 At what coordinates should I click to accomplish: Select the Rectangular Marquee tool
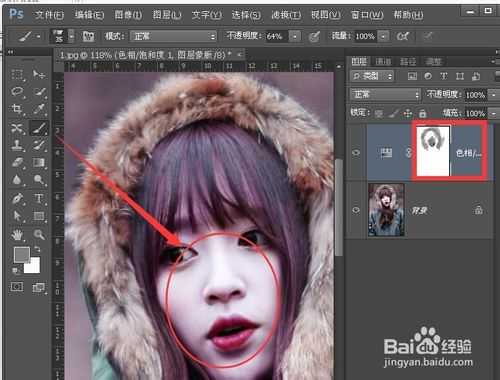click(x=17, y=74)
